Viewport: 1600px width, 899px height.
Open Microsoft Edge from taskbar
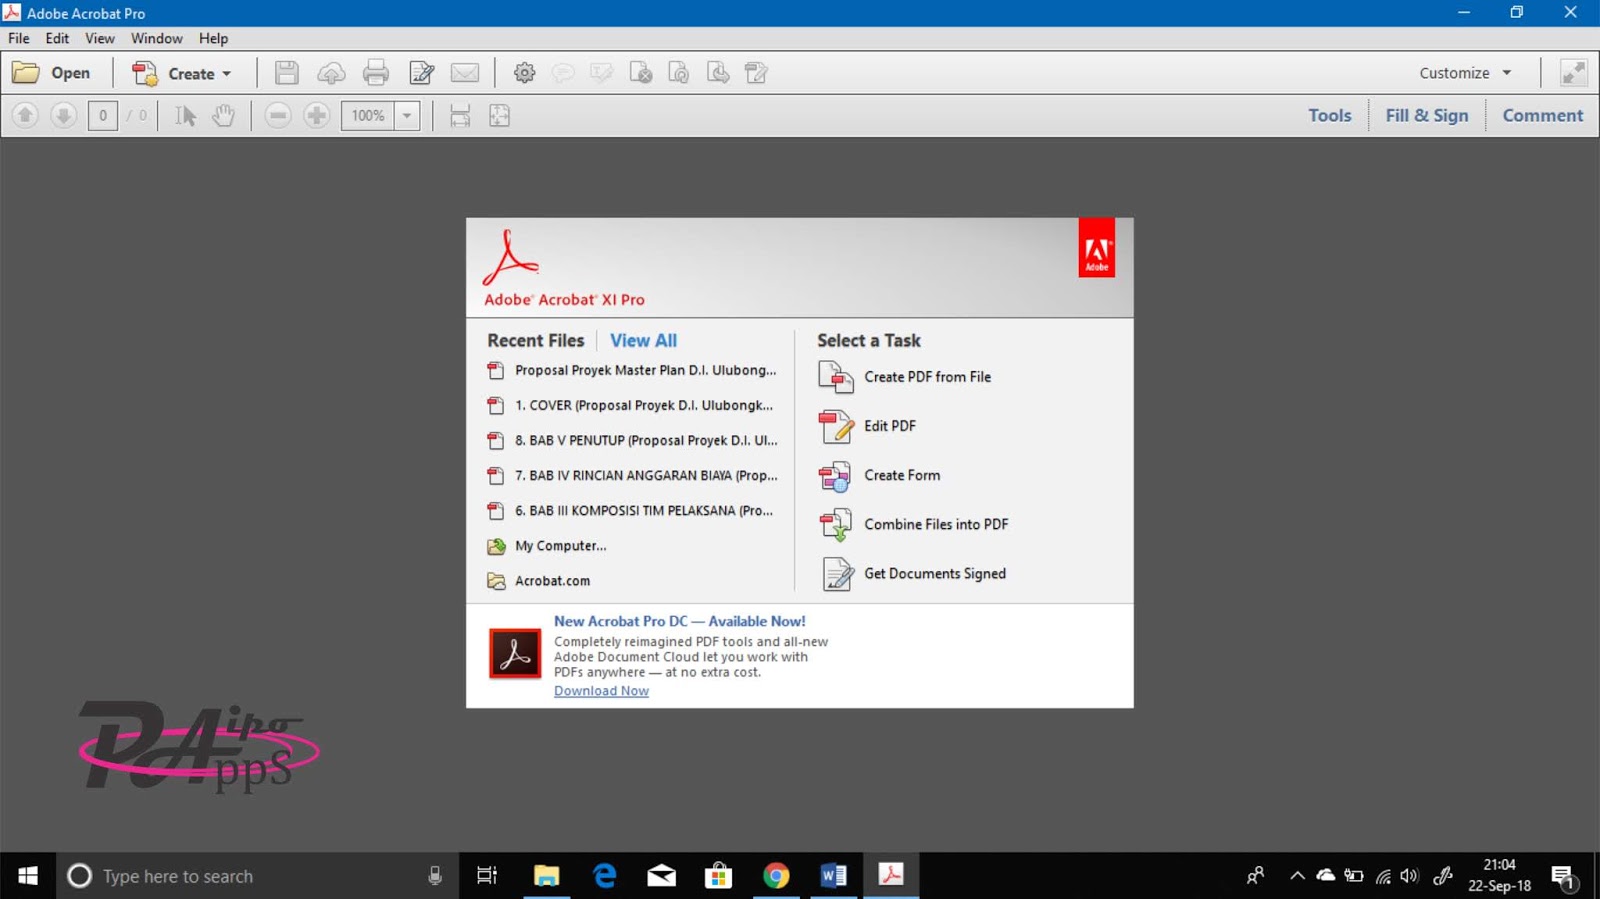pos(604,876)
